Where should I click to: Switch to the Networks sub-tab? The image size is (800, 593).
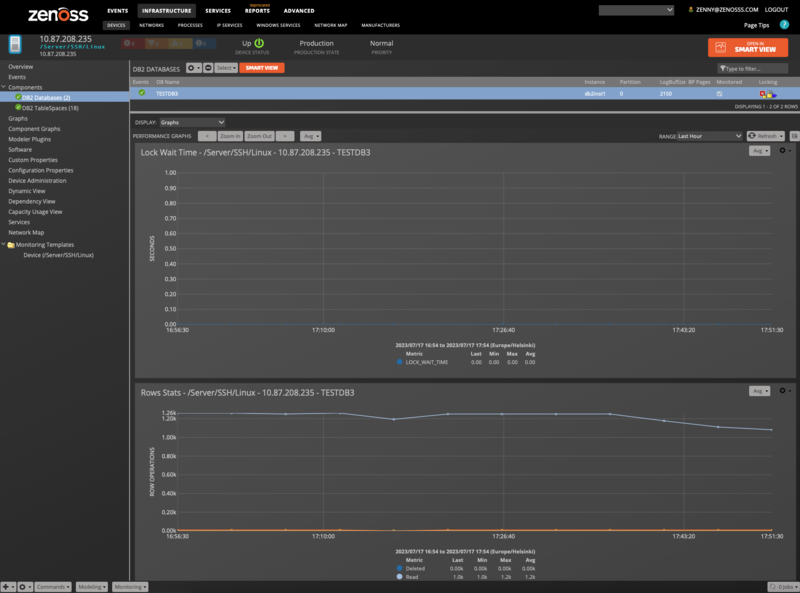click(x=152, y=25)
